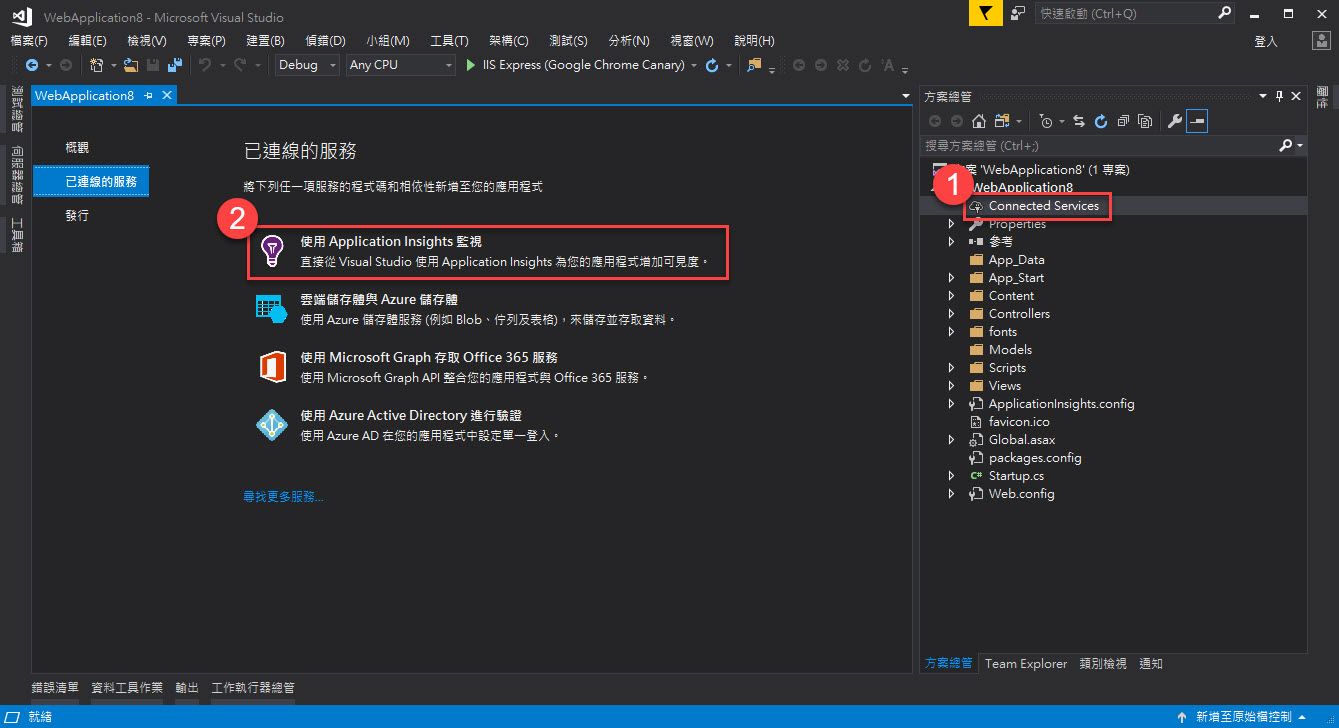Click the Collapse All icon in Solution Explorer
This screenshot has height=728, width=1339.
point(1123,121)
